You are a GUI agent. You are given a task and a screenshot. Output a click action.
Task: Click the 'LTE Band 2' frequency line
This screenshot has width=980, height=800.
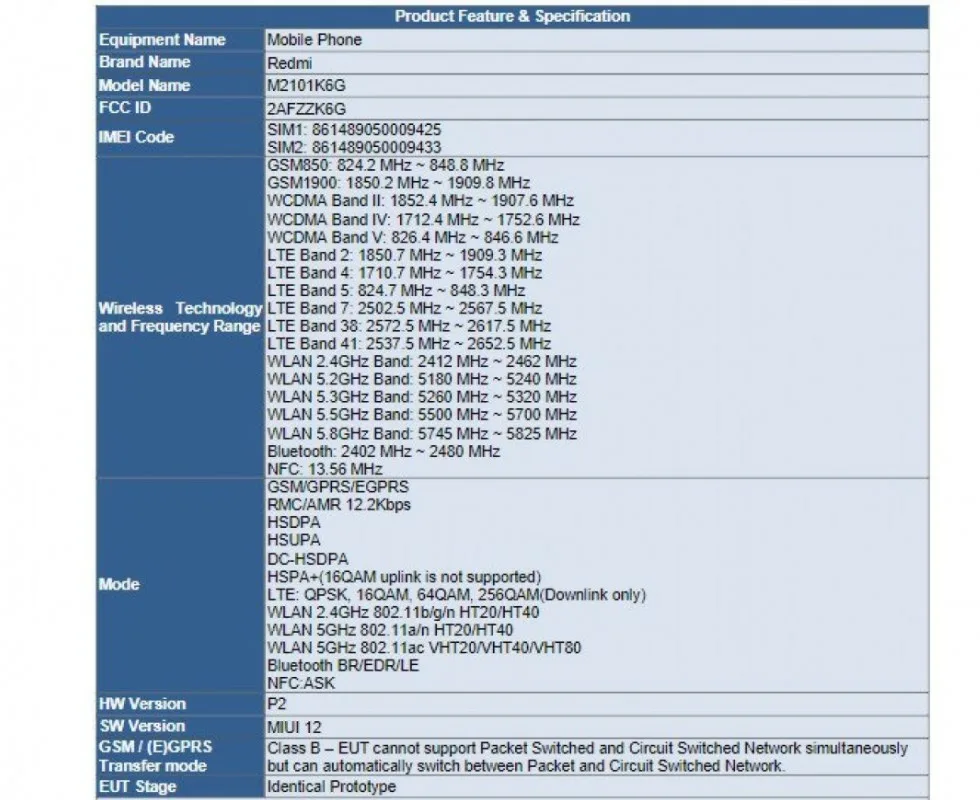pyautogui.click(x=404, y=255)
